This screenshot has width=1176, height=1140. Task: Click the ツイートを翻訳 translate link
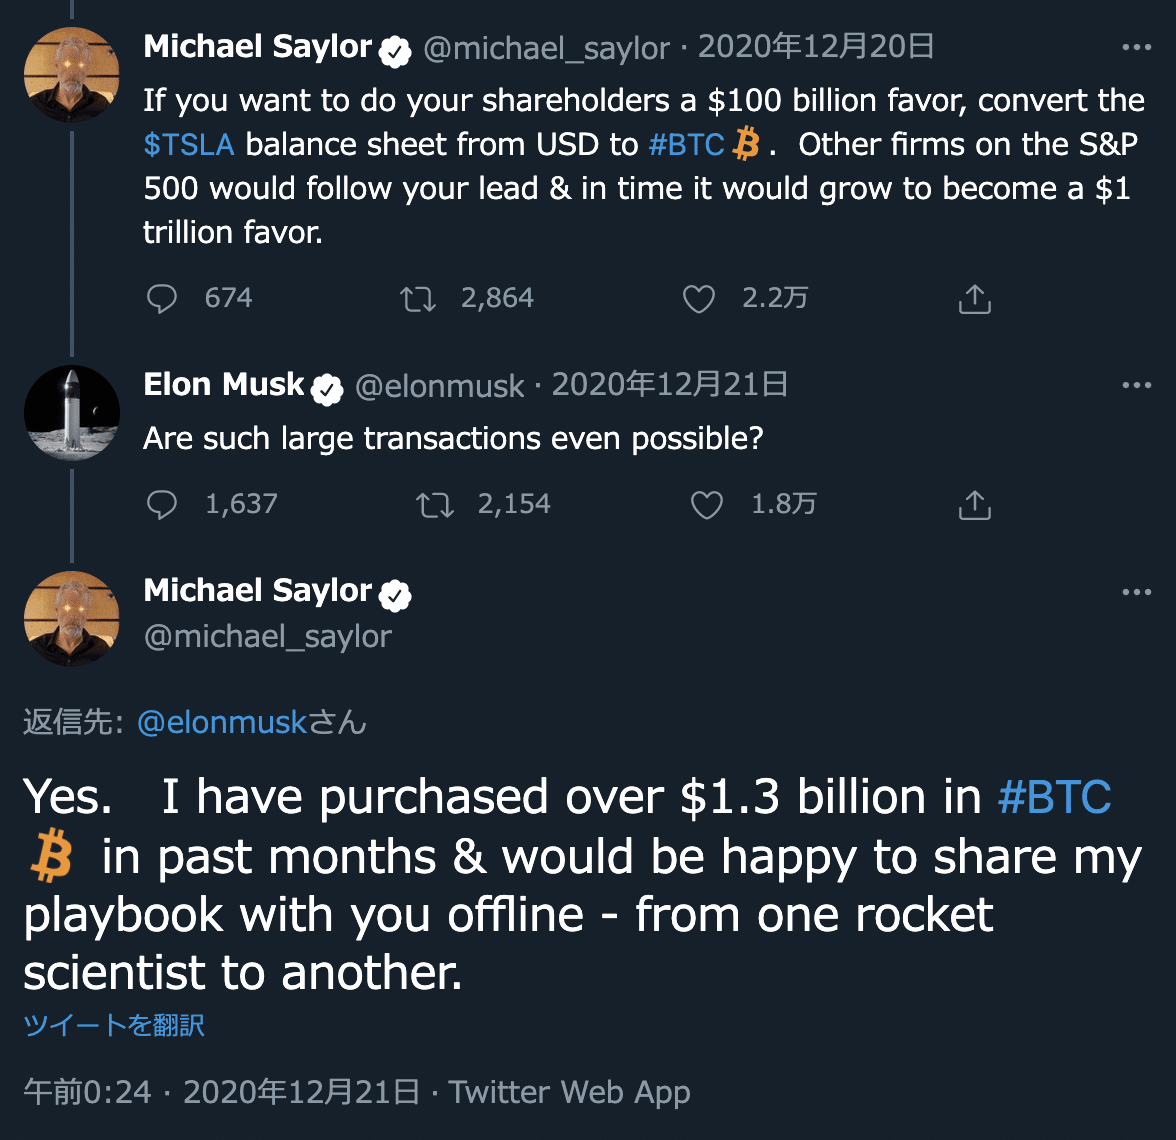(114, 1025)
